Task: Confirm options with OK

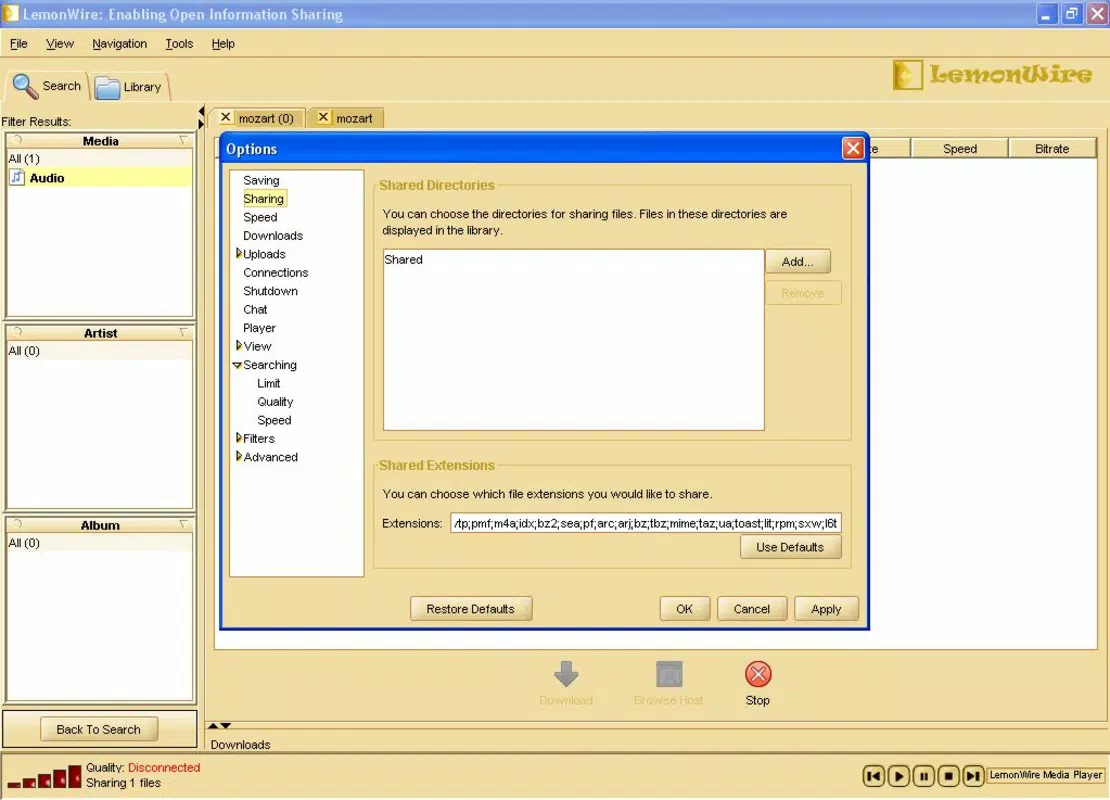Action: [x=685, y=609]
